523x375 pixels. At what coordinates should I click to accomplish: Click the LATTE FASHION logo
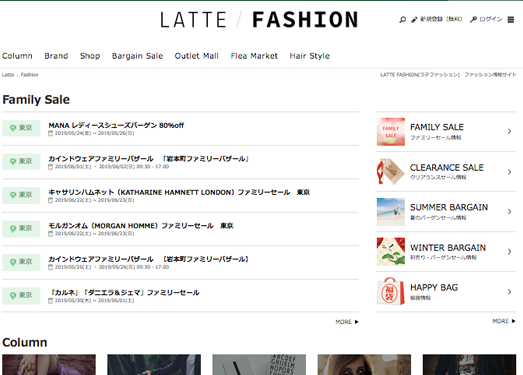coord(259,20)
